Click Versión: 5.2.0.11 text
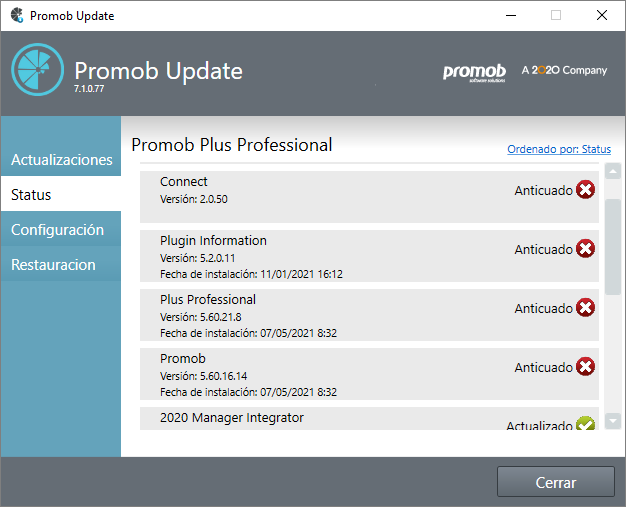The image size is (626, 507). point(198,258)
